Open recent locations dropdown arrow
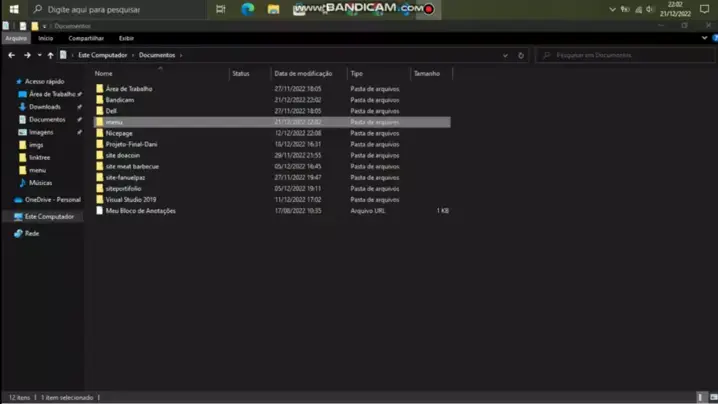The image size is (718, 404). (39, 55)
